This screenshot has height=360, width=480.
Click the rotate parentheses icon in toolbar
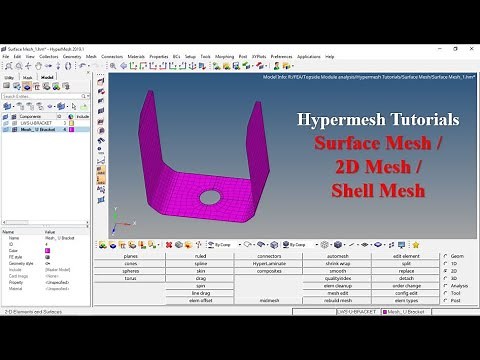click(x=68, y=66)
